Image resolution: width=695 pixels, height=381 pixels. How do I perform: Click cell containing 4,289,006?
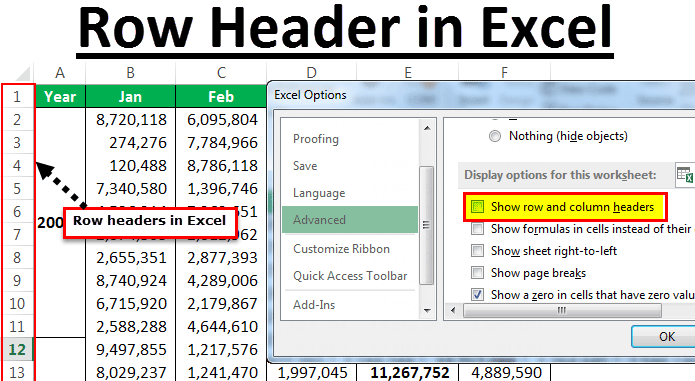[221, 280]
